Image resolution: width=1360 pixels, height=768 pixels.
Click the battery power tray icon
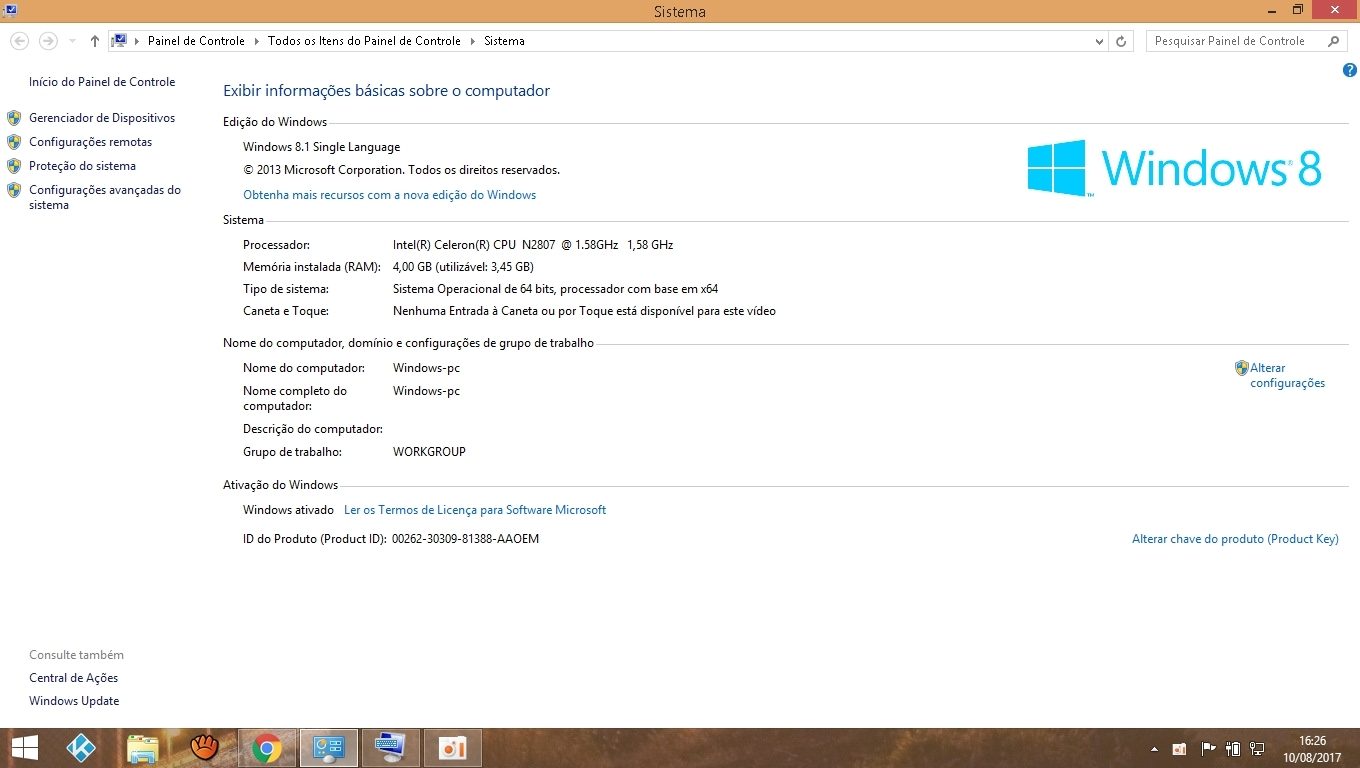1233,748
